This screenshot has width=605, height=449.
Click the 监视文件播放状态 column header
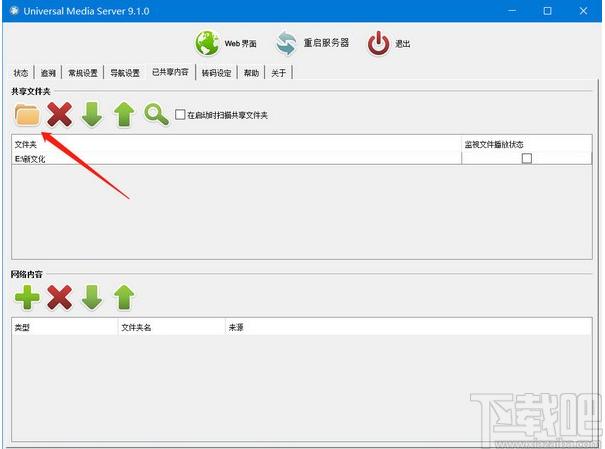coord(527,144)
